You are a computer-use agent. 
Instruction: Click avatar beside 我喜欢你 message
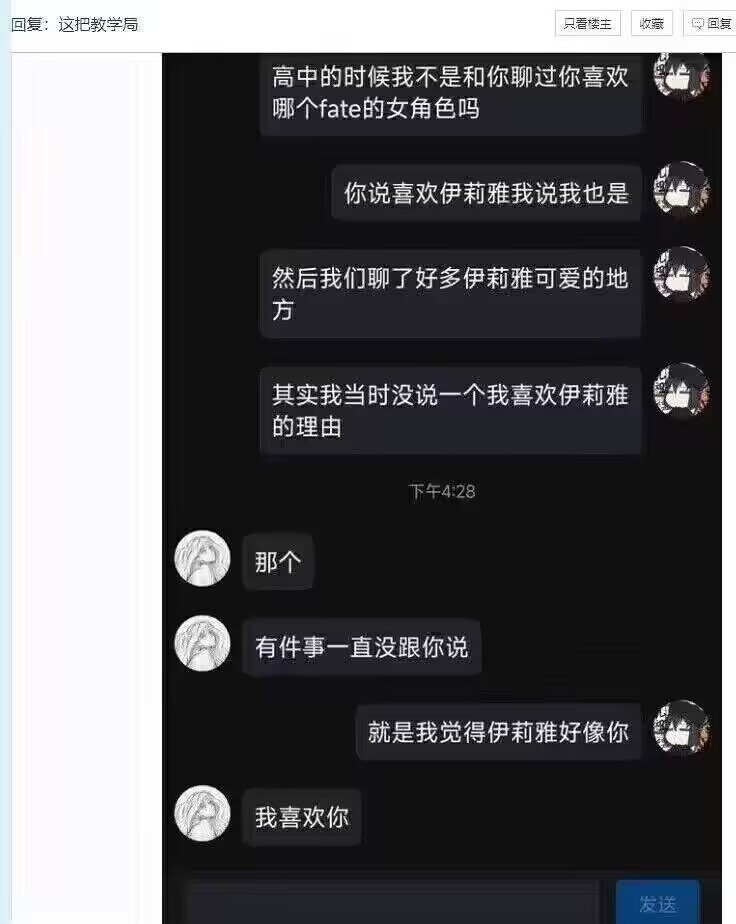pyautogui.click(x=202, y=813)
